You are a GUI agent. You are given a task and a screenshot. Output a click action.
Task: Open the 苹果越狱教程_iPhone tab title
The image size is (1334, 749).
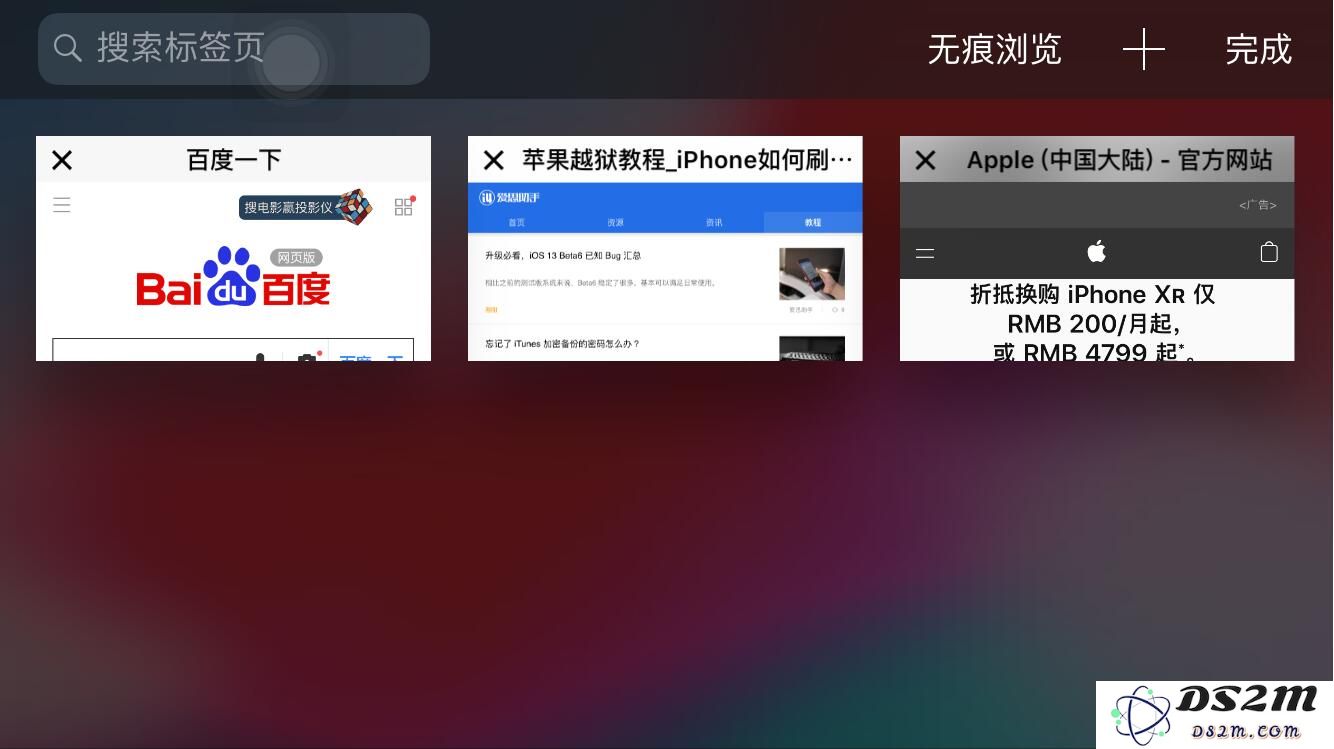pos(688,160)
